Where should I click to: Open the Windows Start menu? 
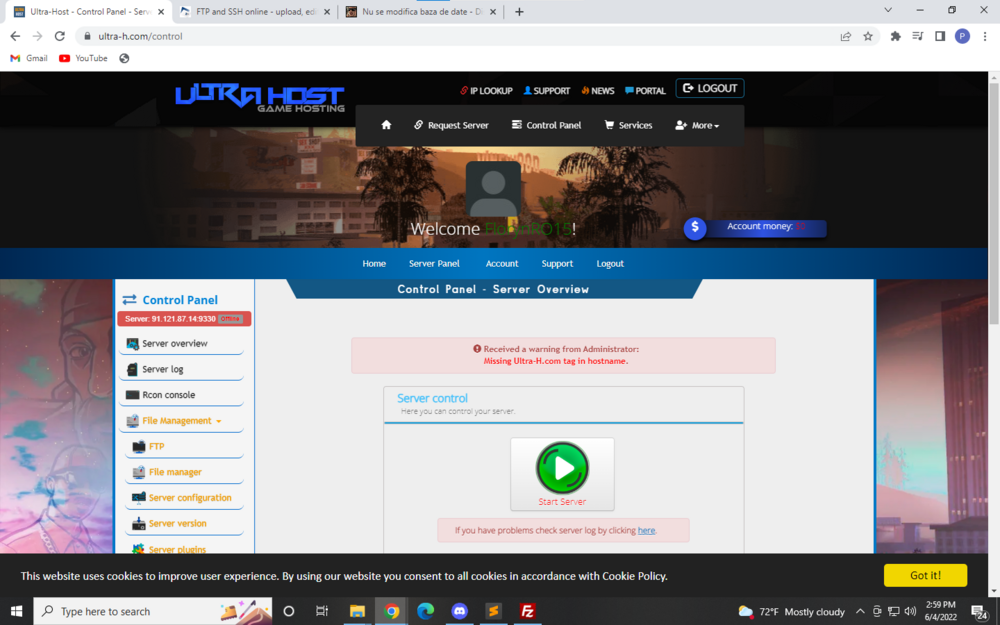(16, 611)
